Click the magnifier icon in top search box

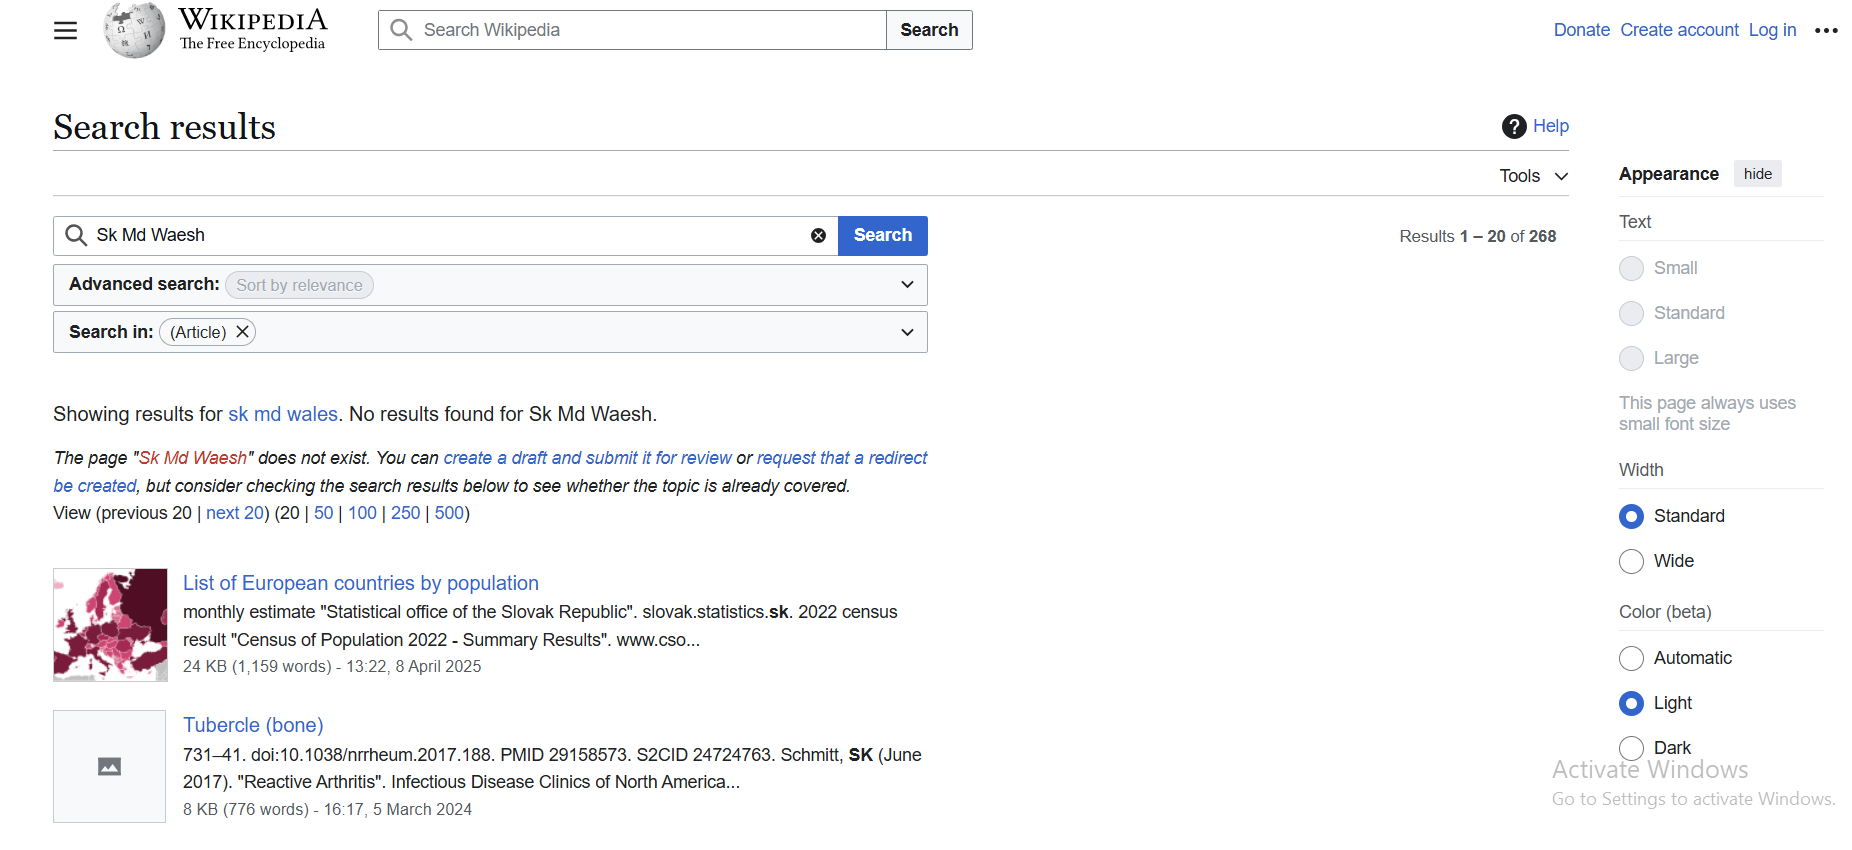pos(401,30)
